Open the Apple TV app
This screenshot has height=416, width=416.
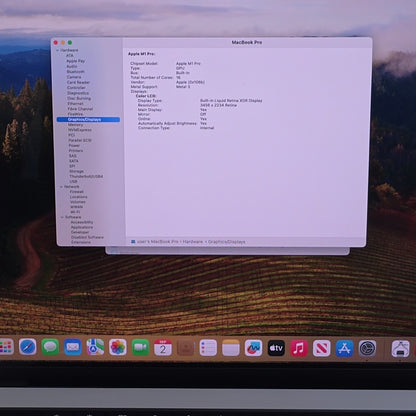(x=276, y=348)
